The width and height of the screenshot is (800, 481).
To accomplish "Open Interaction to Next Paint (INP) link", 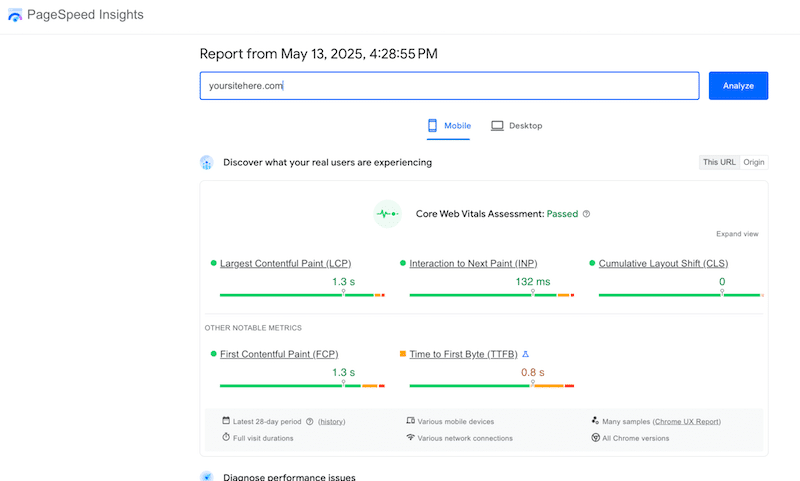I will [473, 264].
